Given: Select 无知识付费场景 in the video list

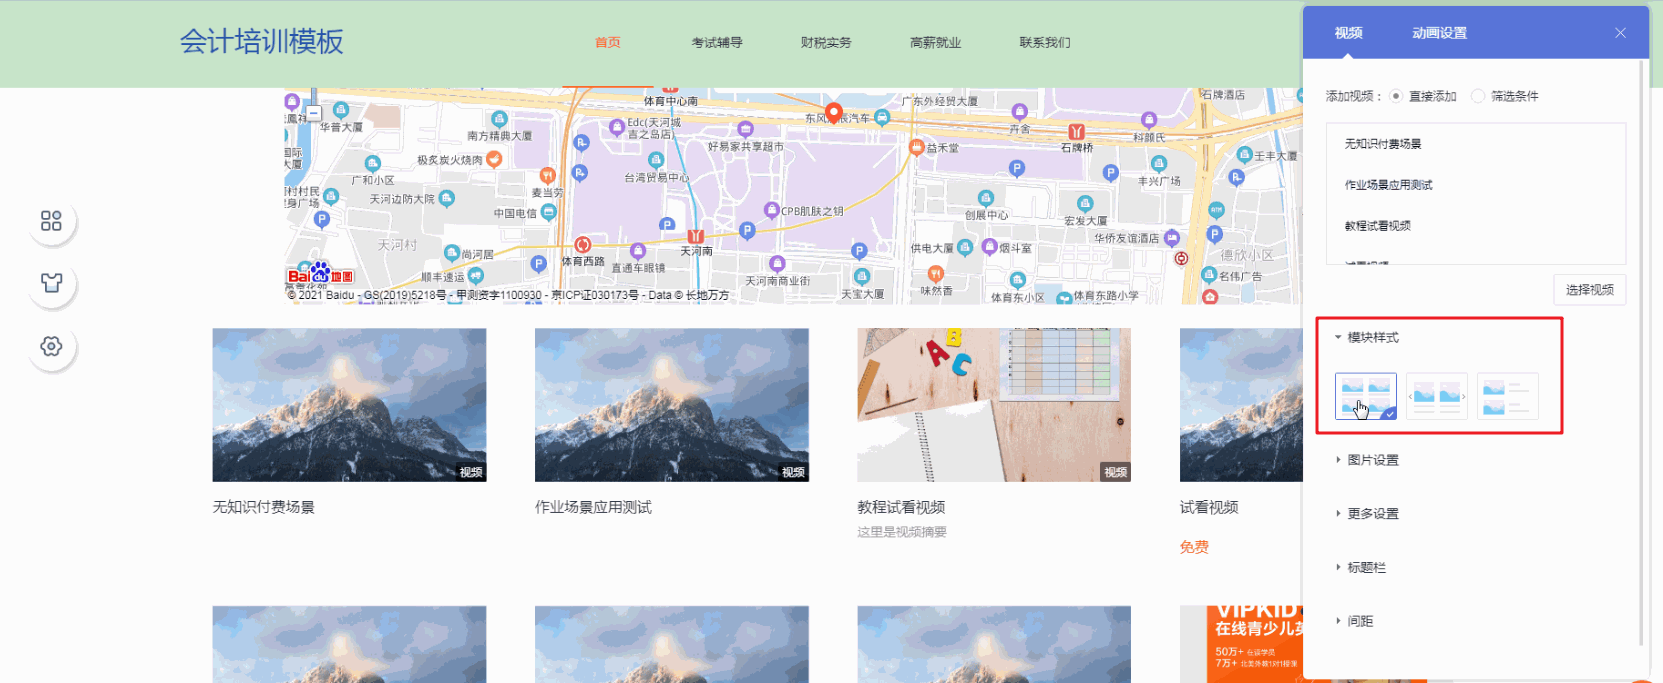Looking at the screenshot, I should click(1383, 144).
